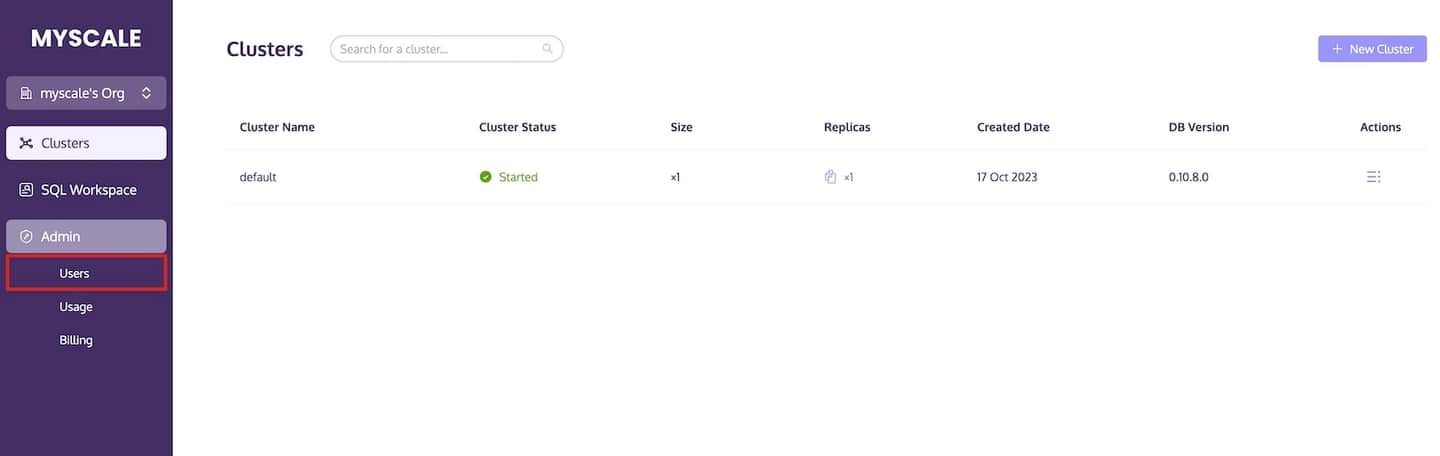The width and height of the screenshot is (1440, 456).
Task: Click the organization building icon
Action: pos(27,93)
